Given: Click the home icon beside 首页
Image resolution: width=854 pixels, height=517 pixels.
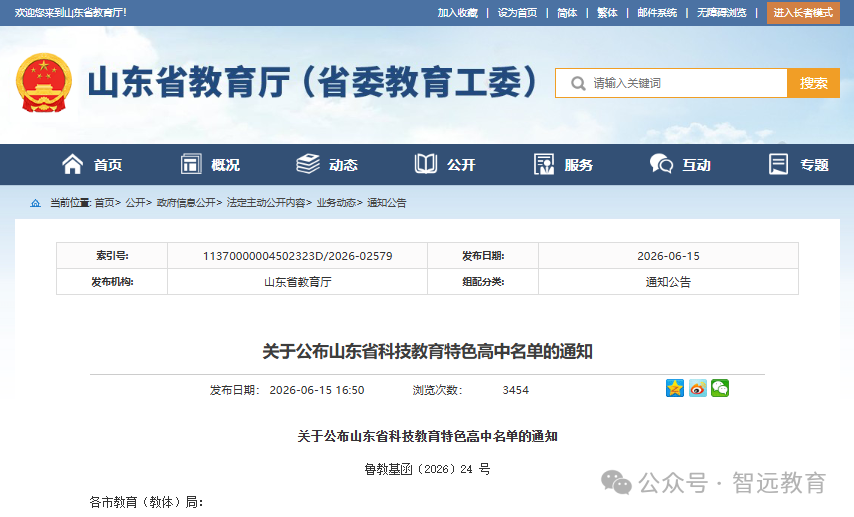Looking at the screenshot, I should (72, 164).
